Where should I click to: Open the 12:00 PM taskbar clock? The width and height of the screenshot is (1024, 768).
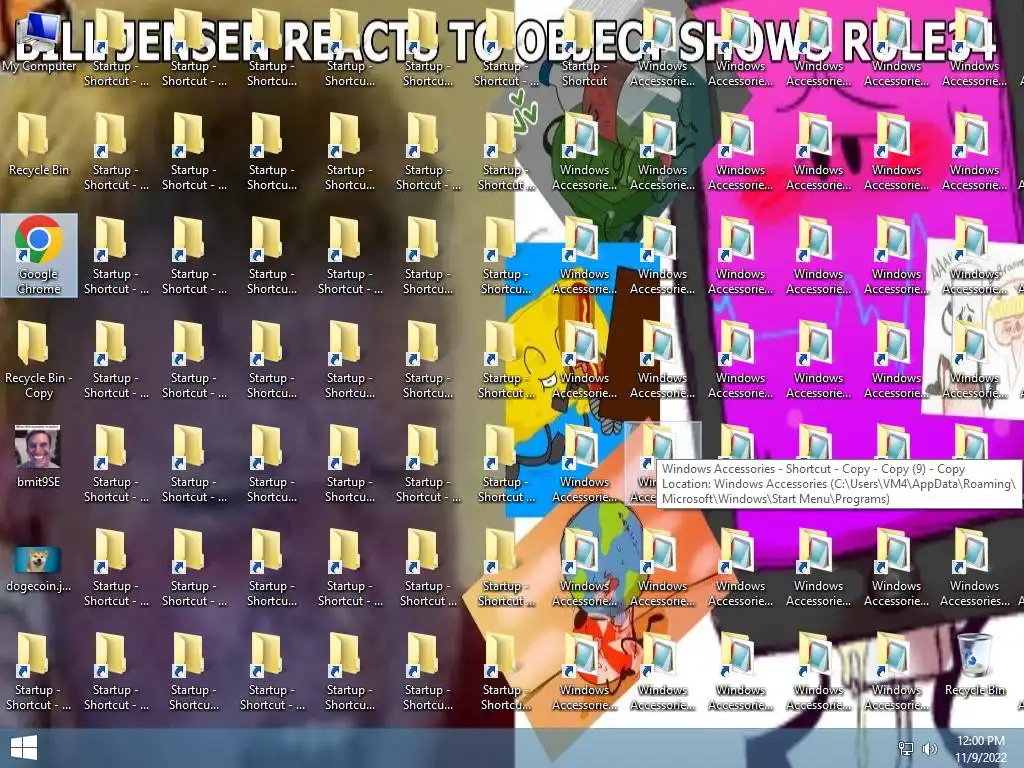(x=980, y=748)
